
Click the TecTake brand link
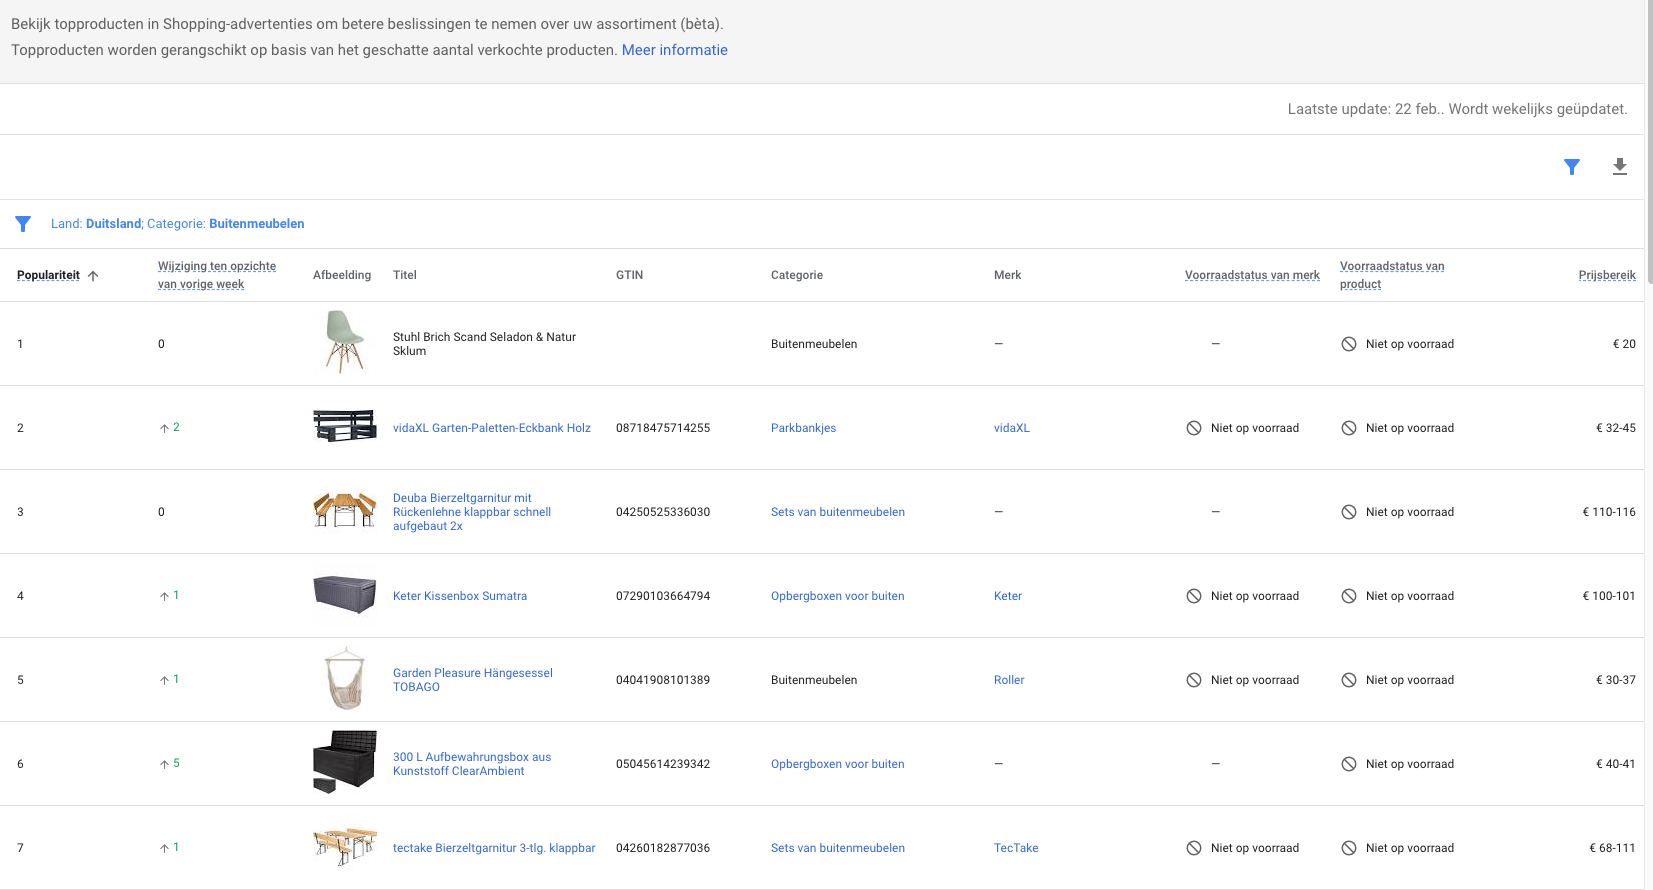[1015, 848]
